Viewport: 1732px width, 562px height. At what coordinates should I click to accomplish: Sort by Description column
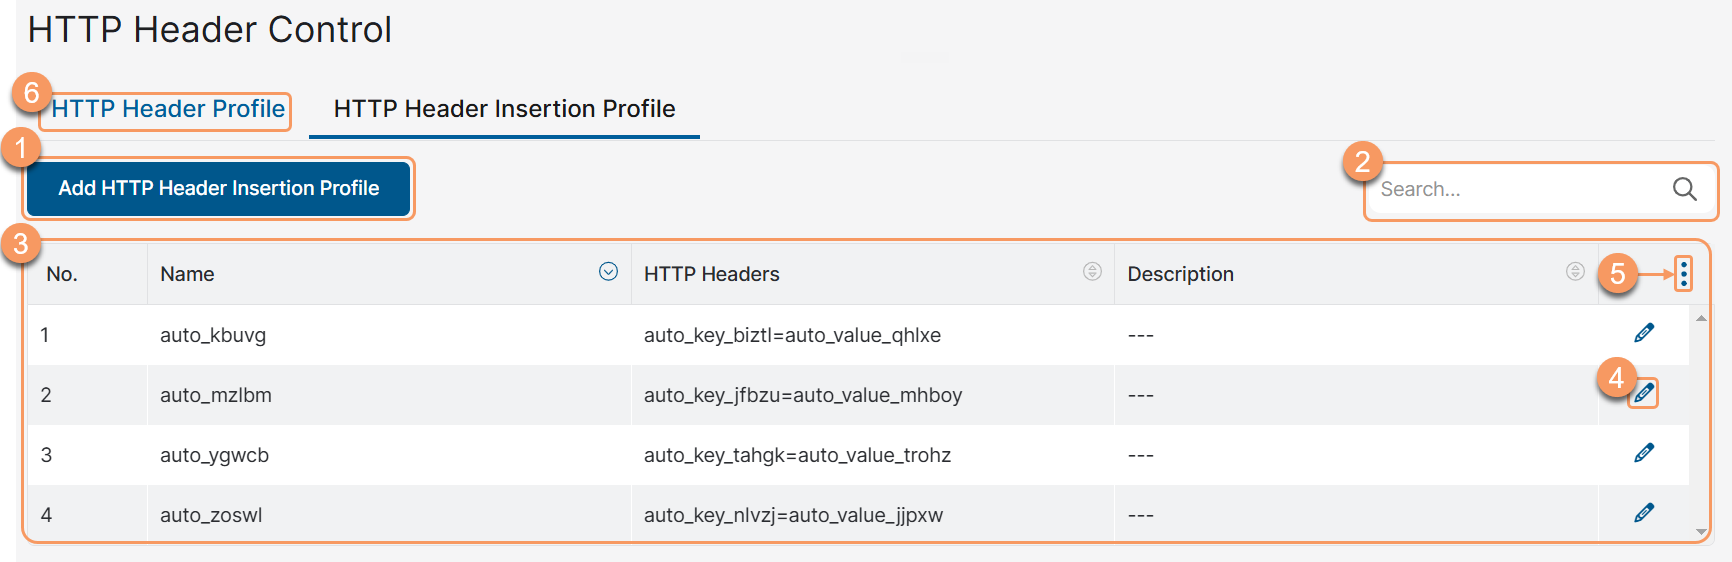click(x=1575, y=271)
